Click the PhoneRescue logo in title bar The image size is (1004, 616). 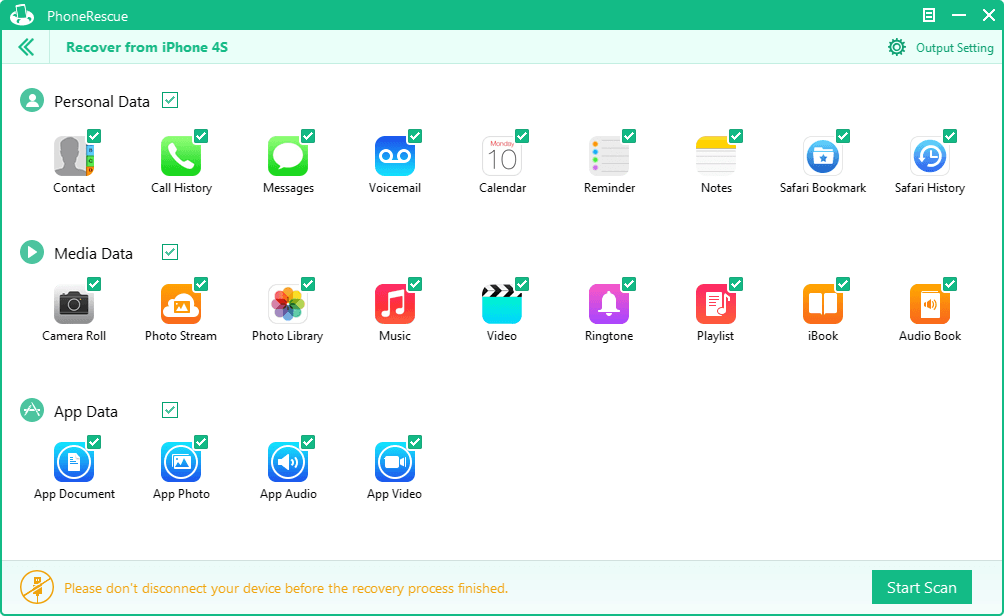[22, 15]
